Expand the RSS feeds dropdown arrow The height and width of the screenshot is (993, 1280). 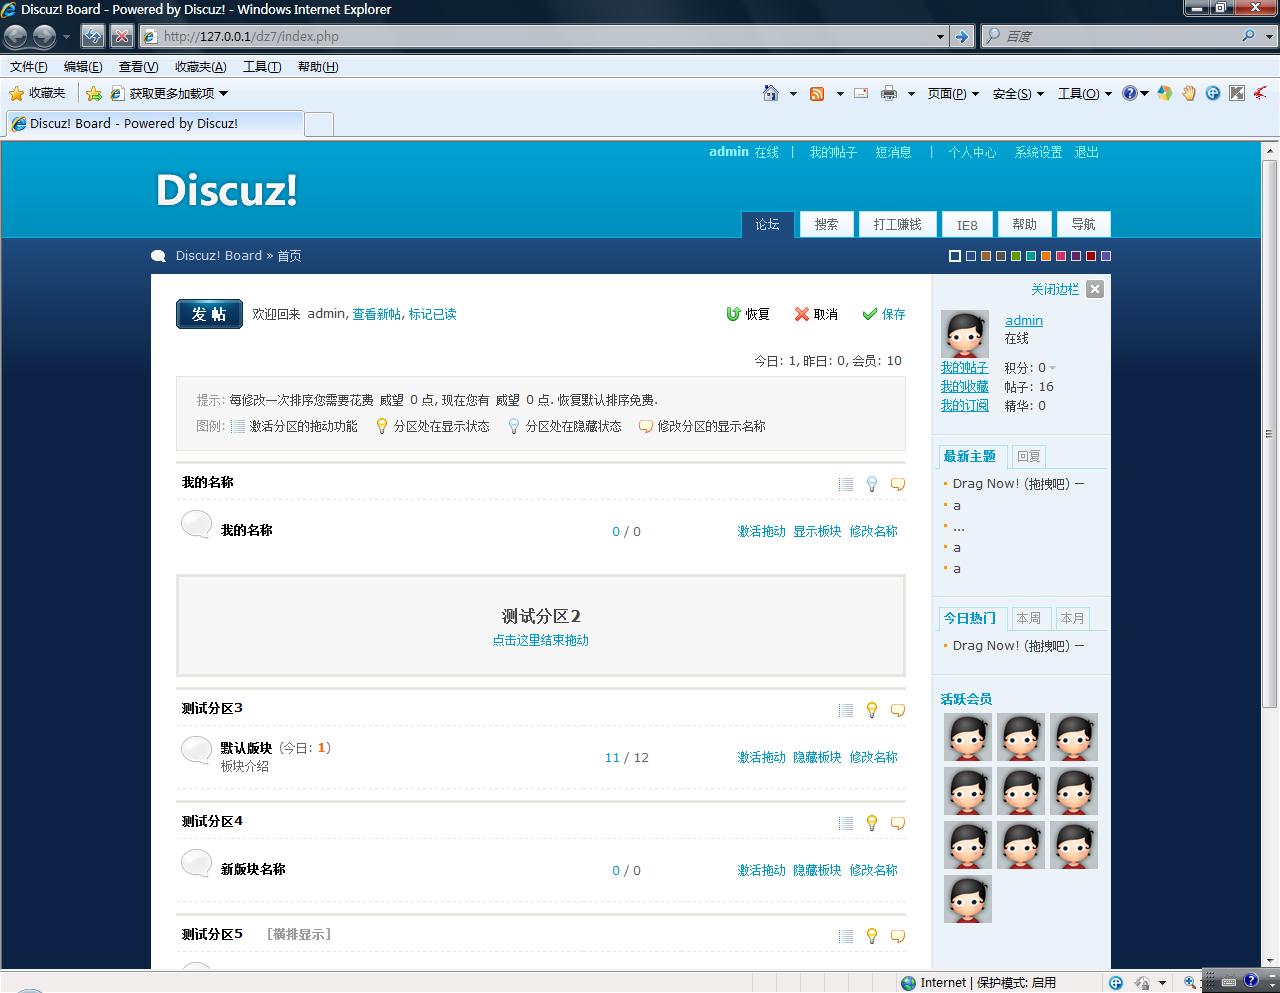point(840,93)
